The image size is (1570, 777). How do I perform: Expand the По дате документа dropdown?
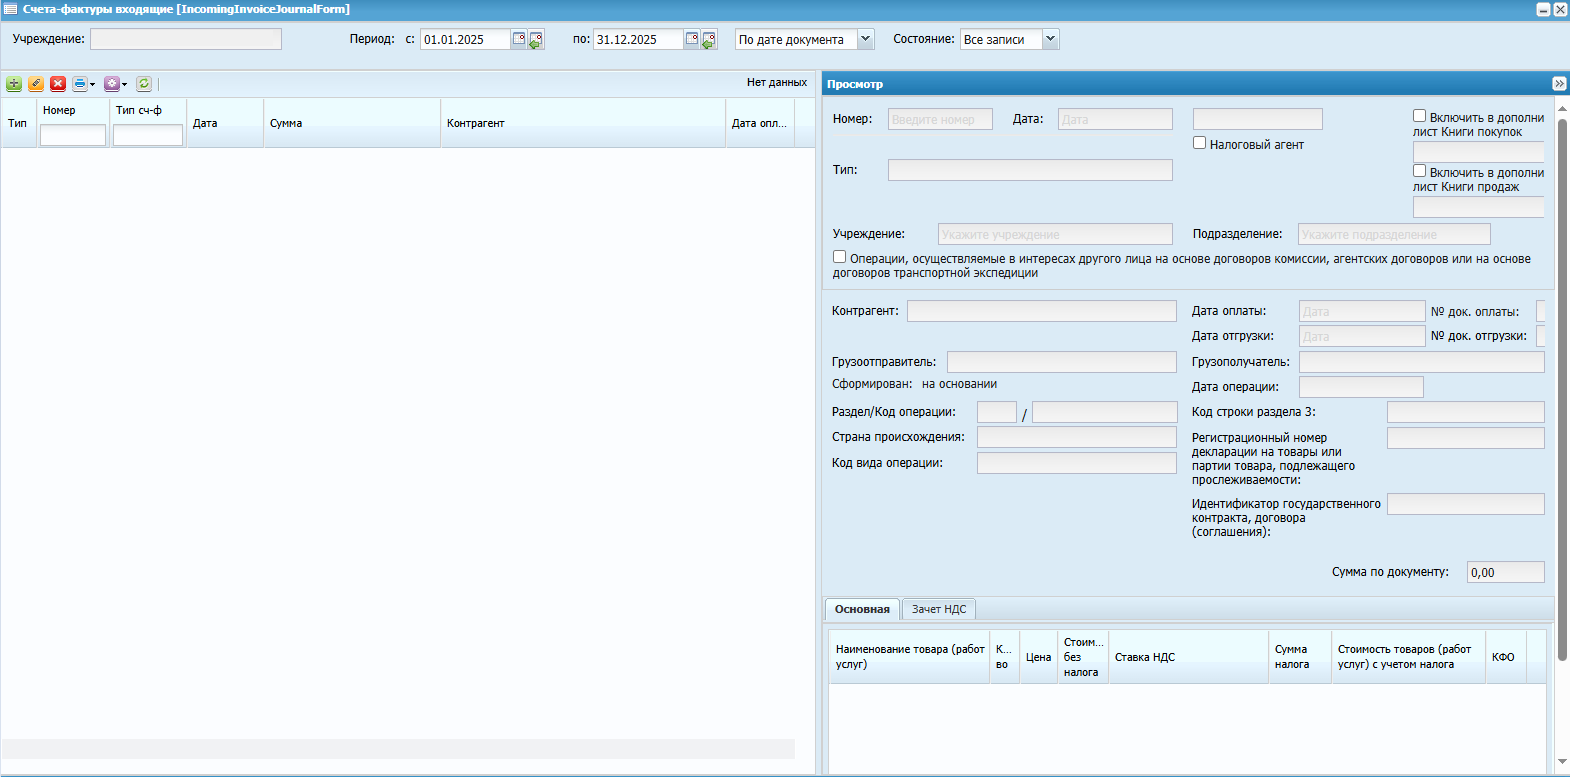pyautogui.click(x=866, y=39)
